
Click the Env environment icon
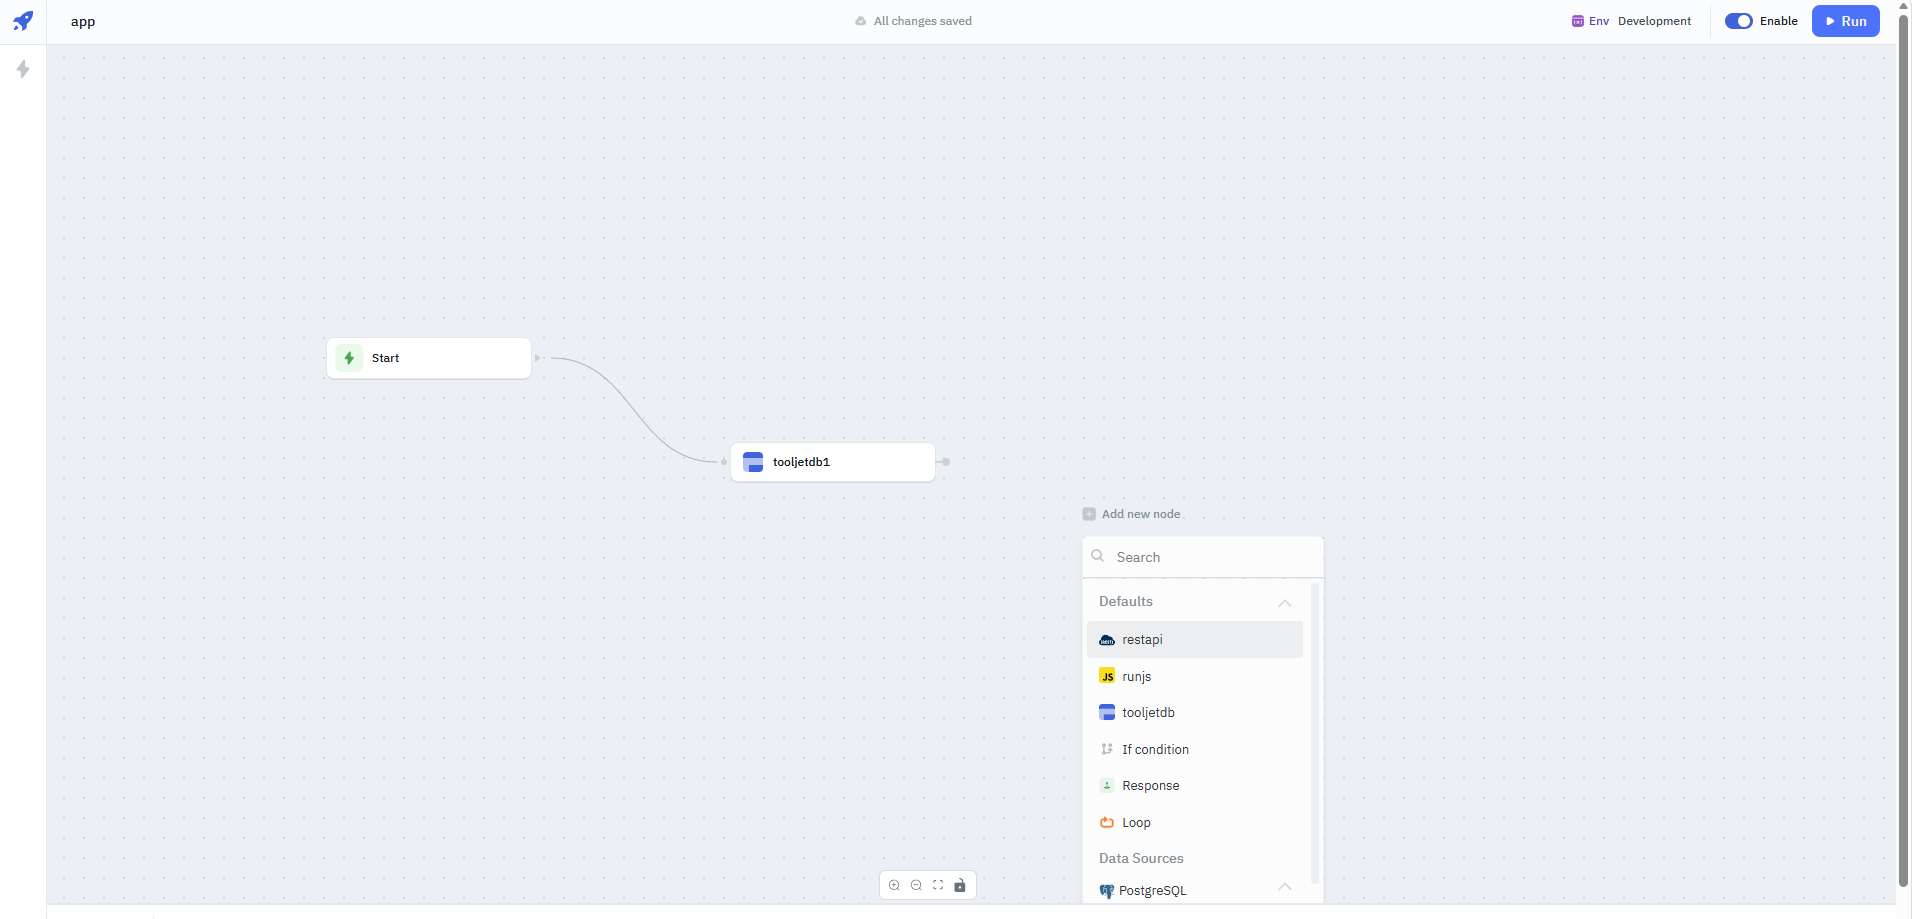[1578, 21]
